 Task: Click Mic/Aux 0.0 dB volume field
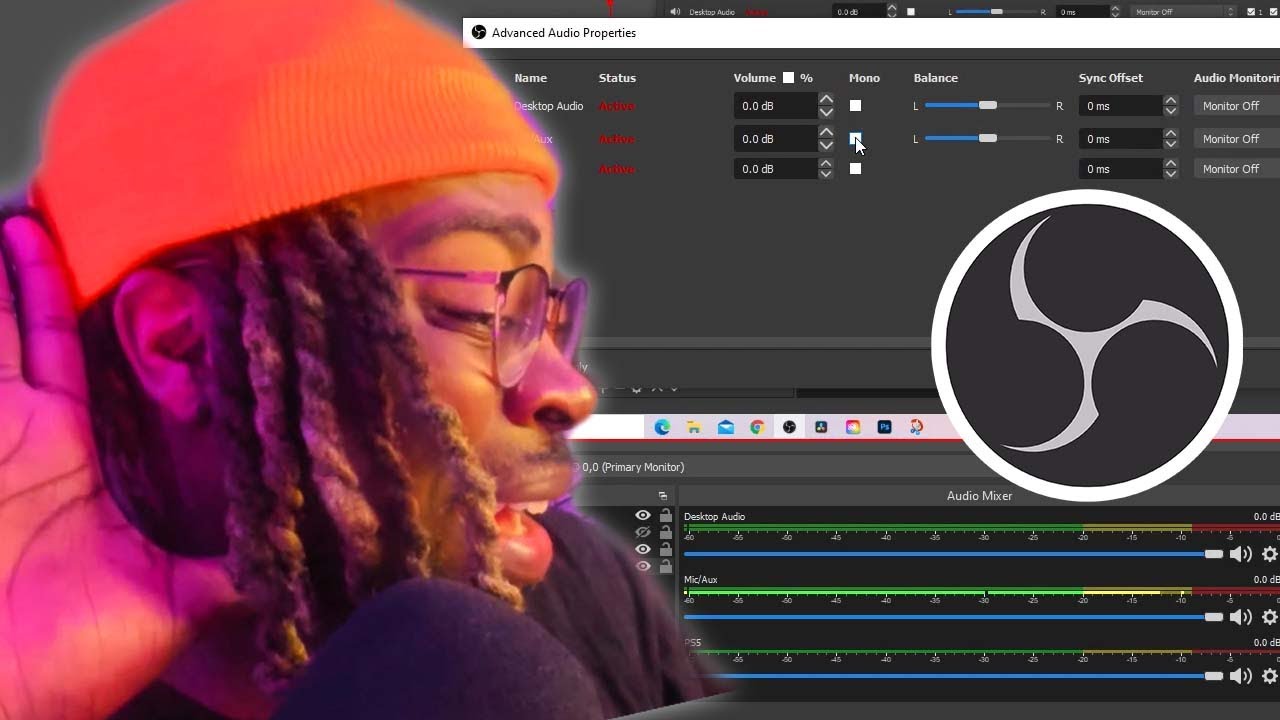click(776, 139)
